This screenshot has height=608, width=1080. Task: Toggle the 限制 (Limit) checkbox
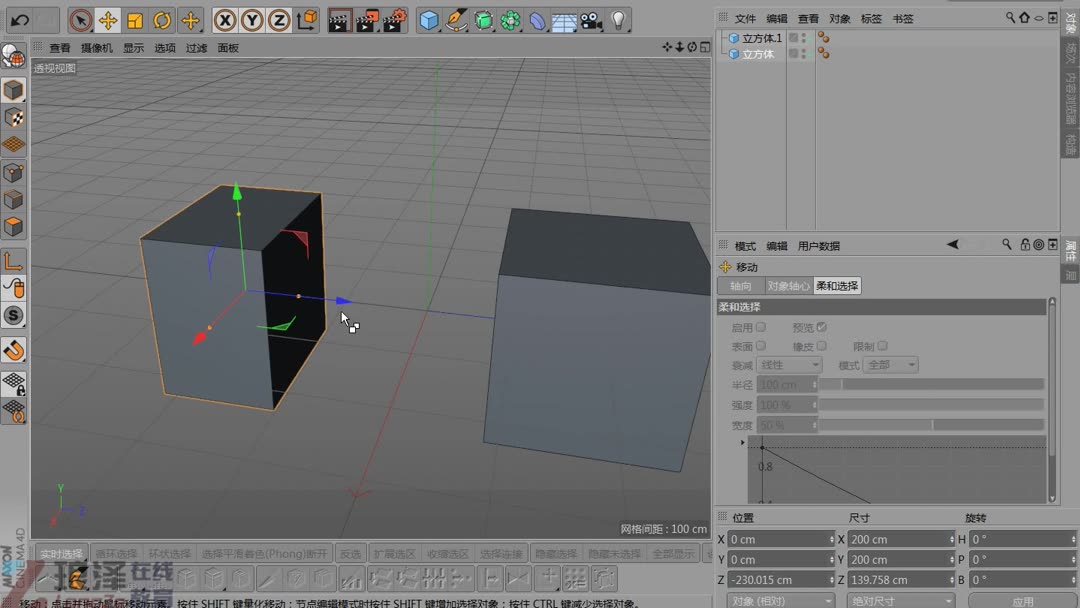coord(882,346)
